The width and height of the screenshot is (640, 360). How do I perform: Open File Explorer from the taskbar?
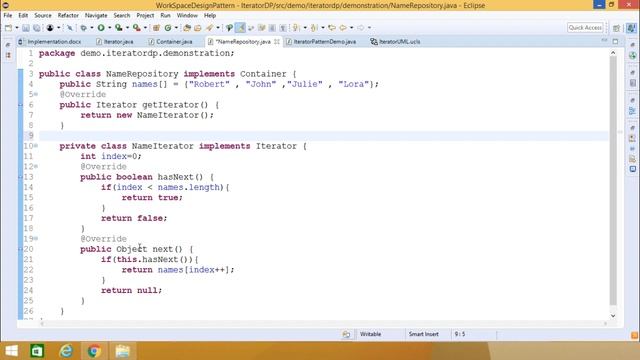click(122, 351)
